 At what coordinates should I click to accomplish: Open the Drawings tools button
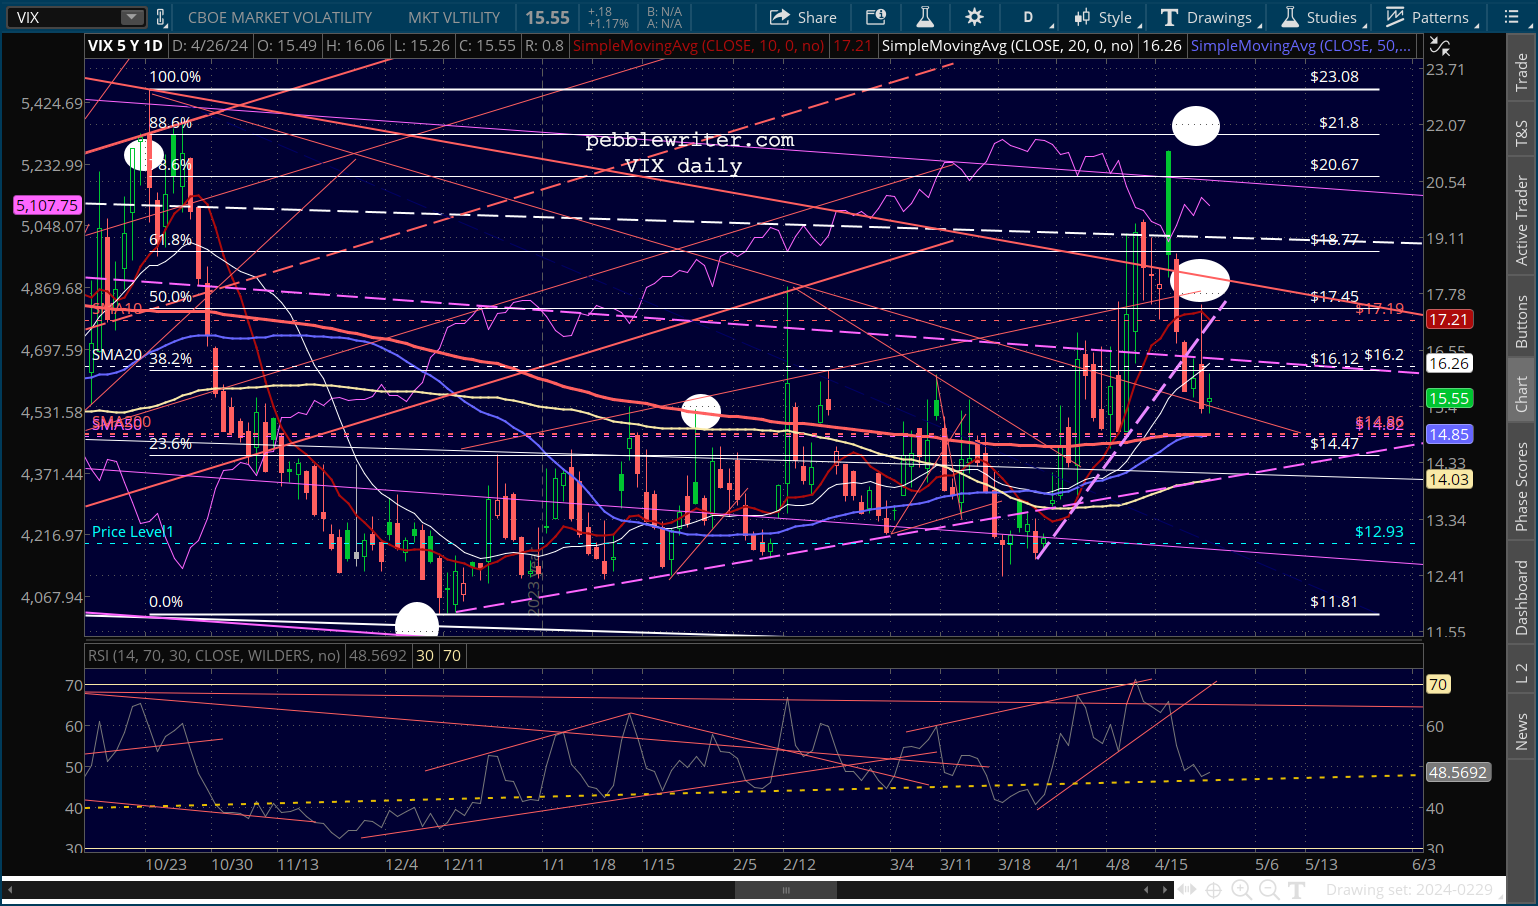(x=1206, y=17)
